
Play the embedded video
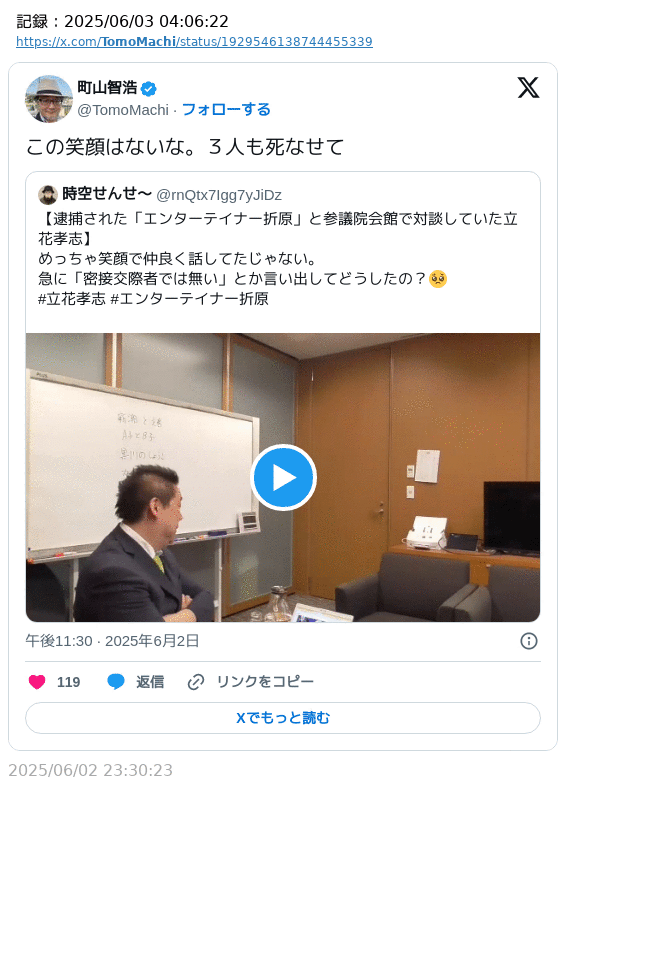[283, 477]
